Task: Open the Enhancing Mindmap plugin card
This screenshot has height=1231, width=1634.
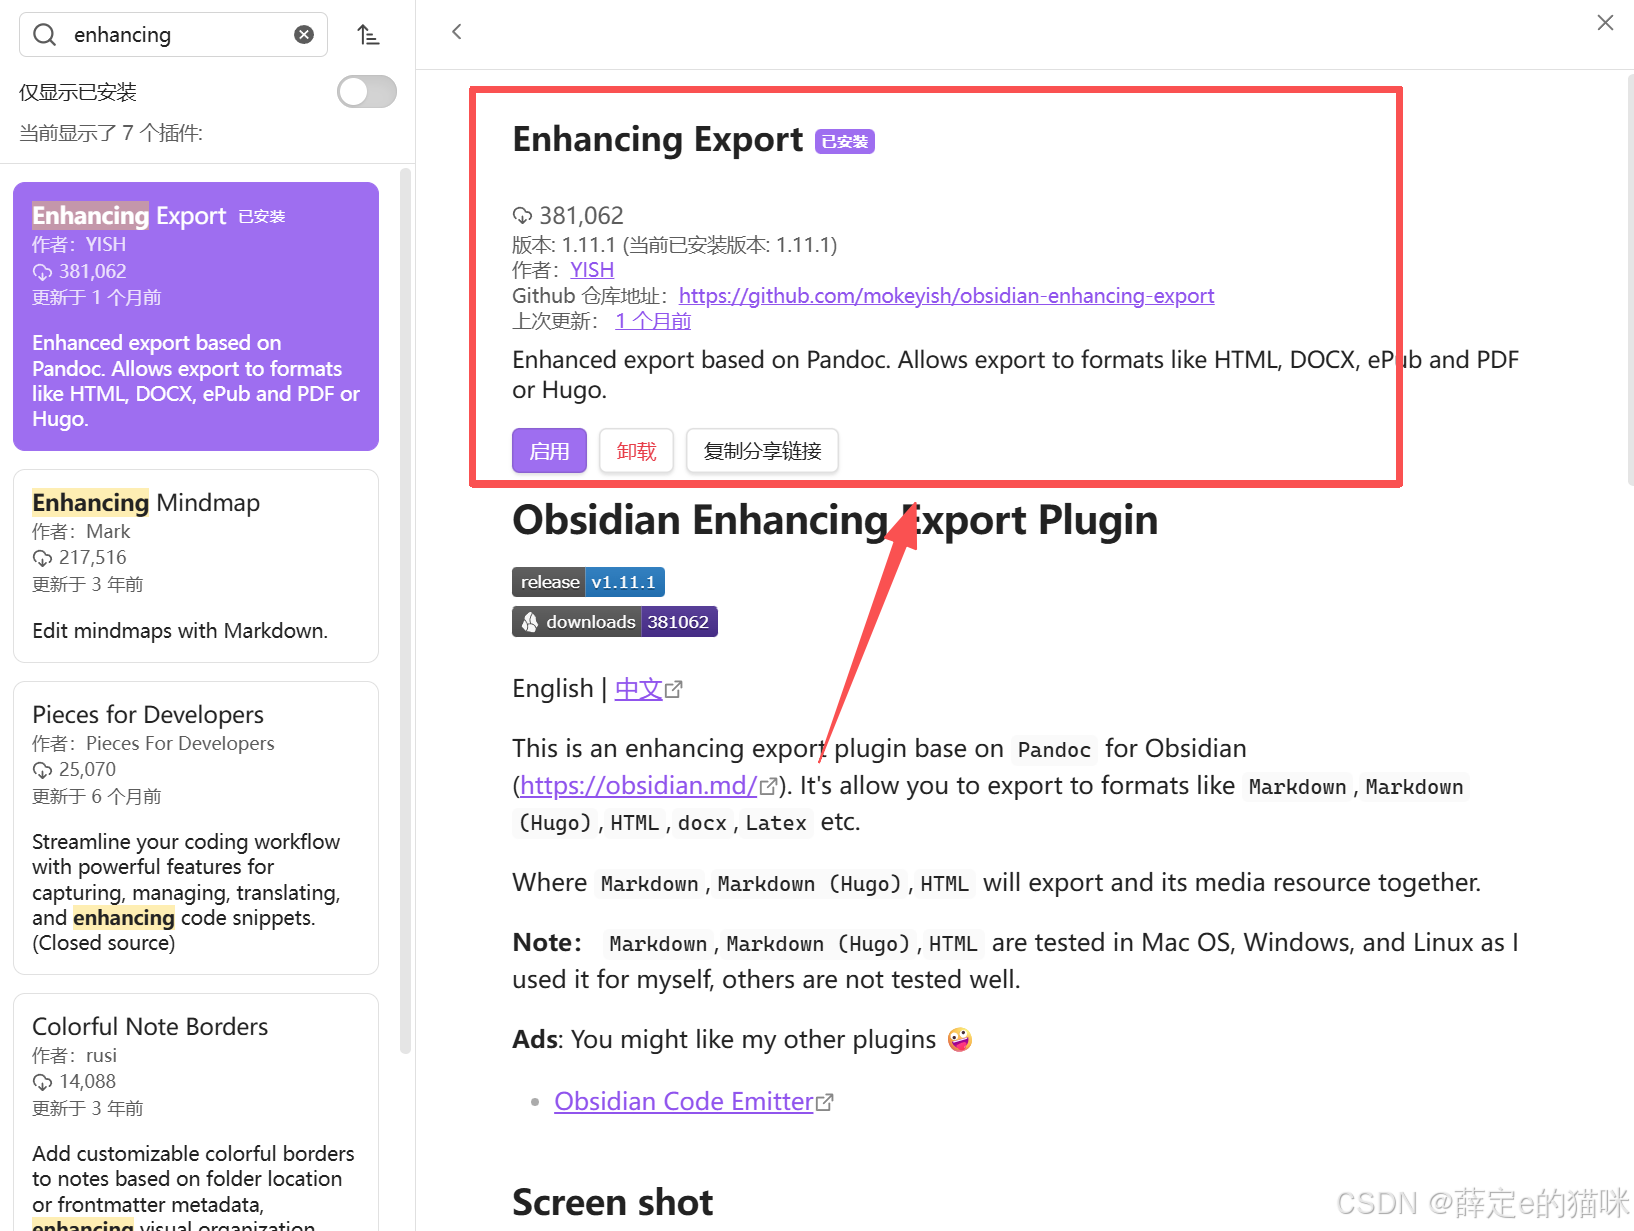Action: point(196,566)
